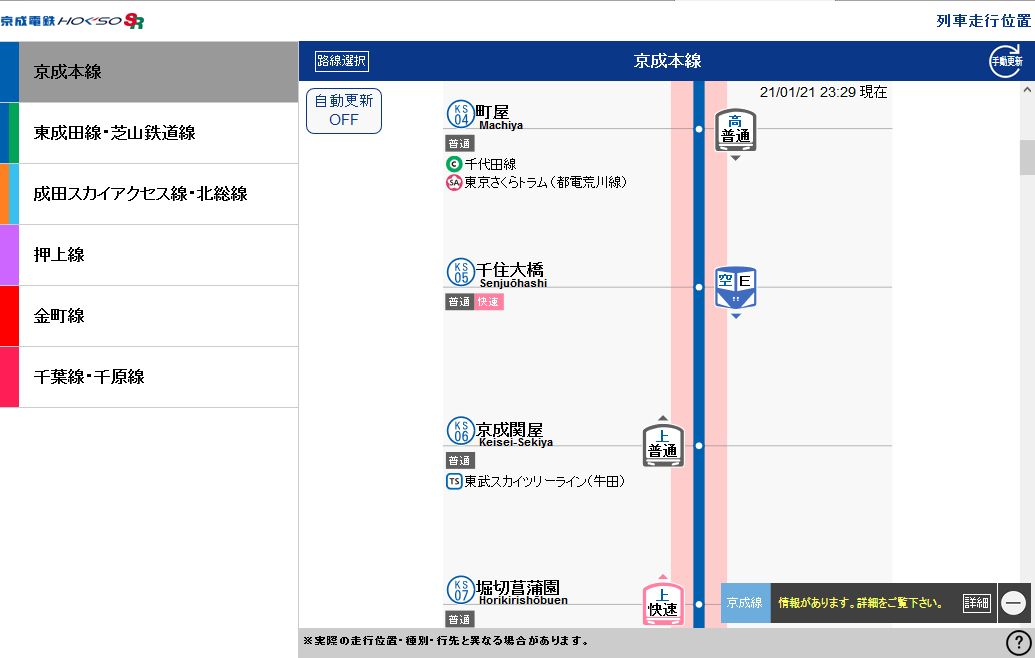Click the 情報があります notice message
Image resolution: width=1035 pixels, height=658 pixels.
[x=861, y=603]
